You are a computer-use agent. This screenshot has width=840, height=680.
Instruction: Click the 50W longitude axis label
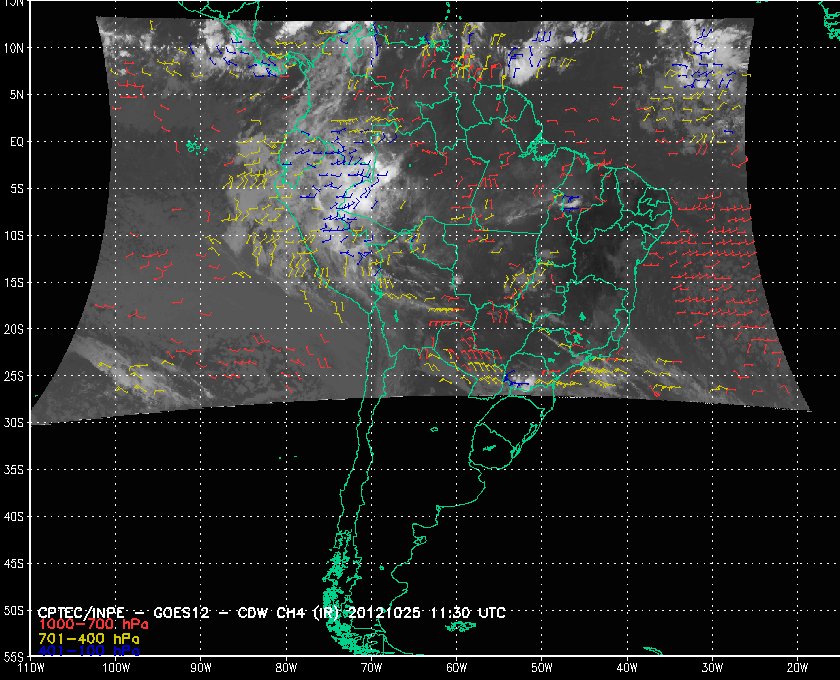coord(541,669)
